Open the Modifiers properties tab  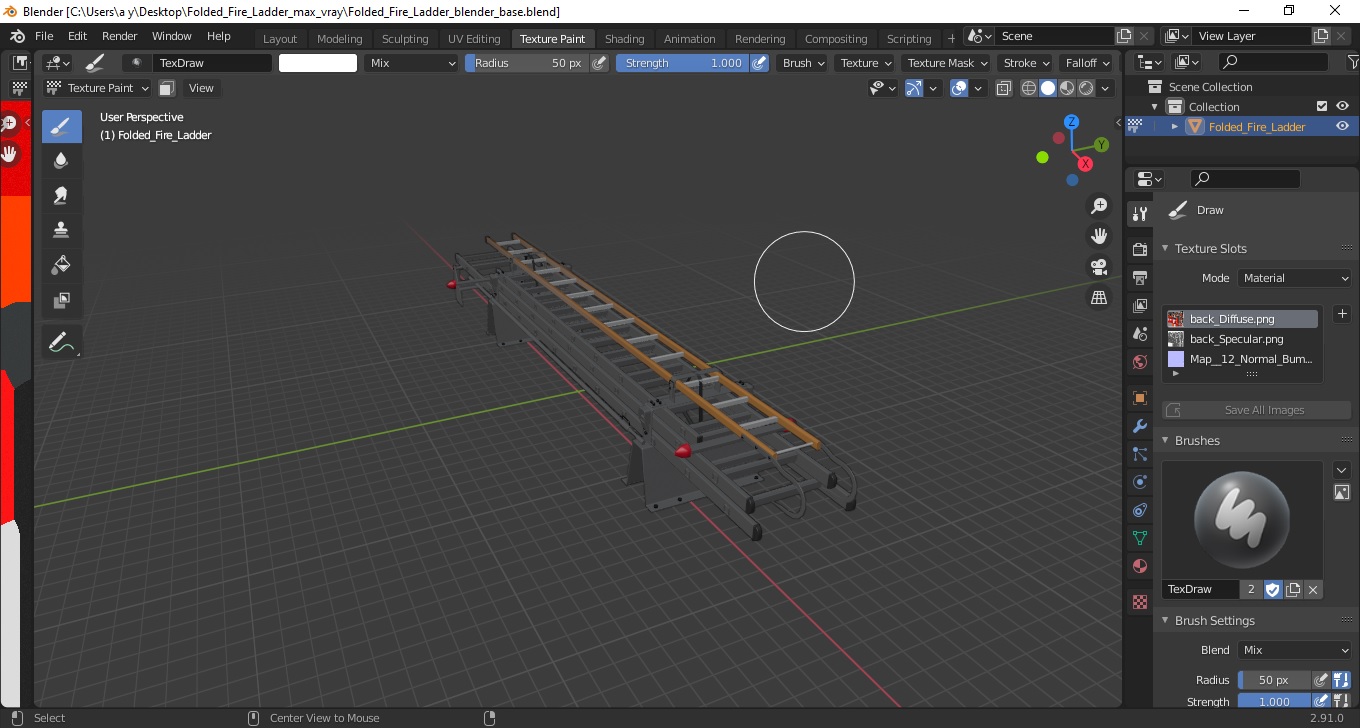tap(1139, 426)
